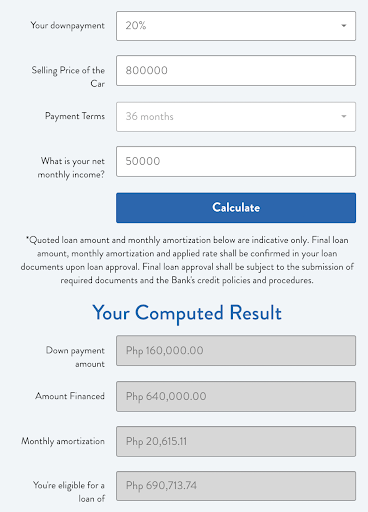This screenshot has height=512, width=368.
Task: Click the Down payment amount result field
Action: 236,351
